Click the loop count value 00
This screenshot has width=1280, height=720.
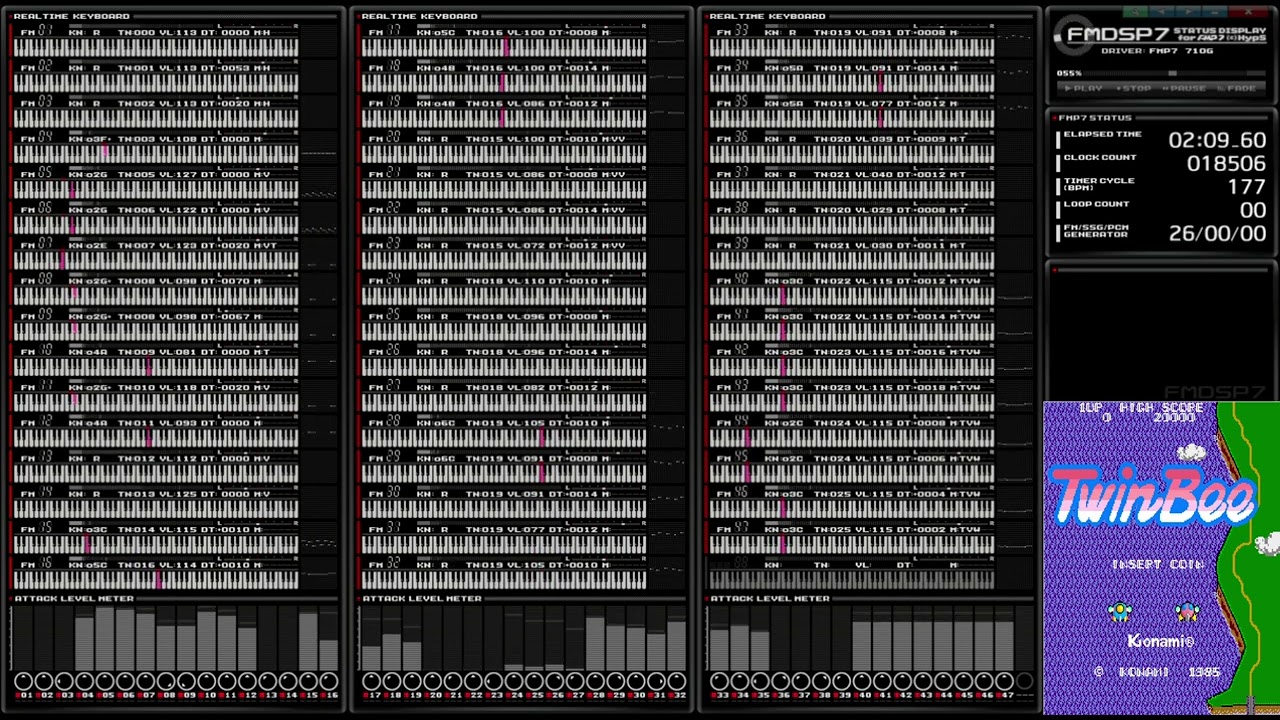pos(1253,210)
